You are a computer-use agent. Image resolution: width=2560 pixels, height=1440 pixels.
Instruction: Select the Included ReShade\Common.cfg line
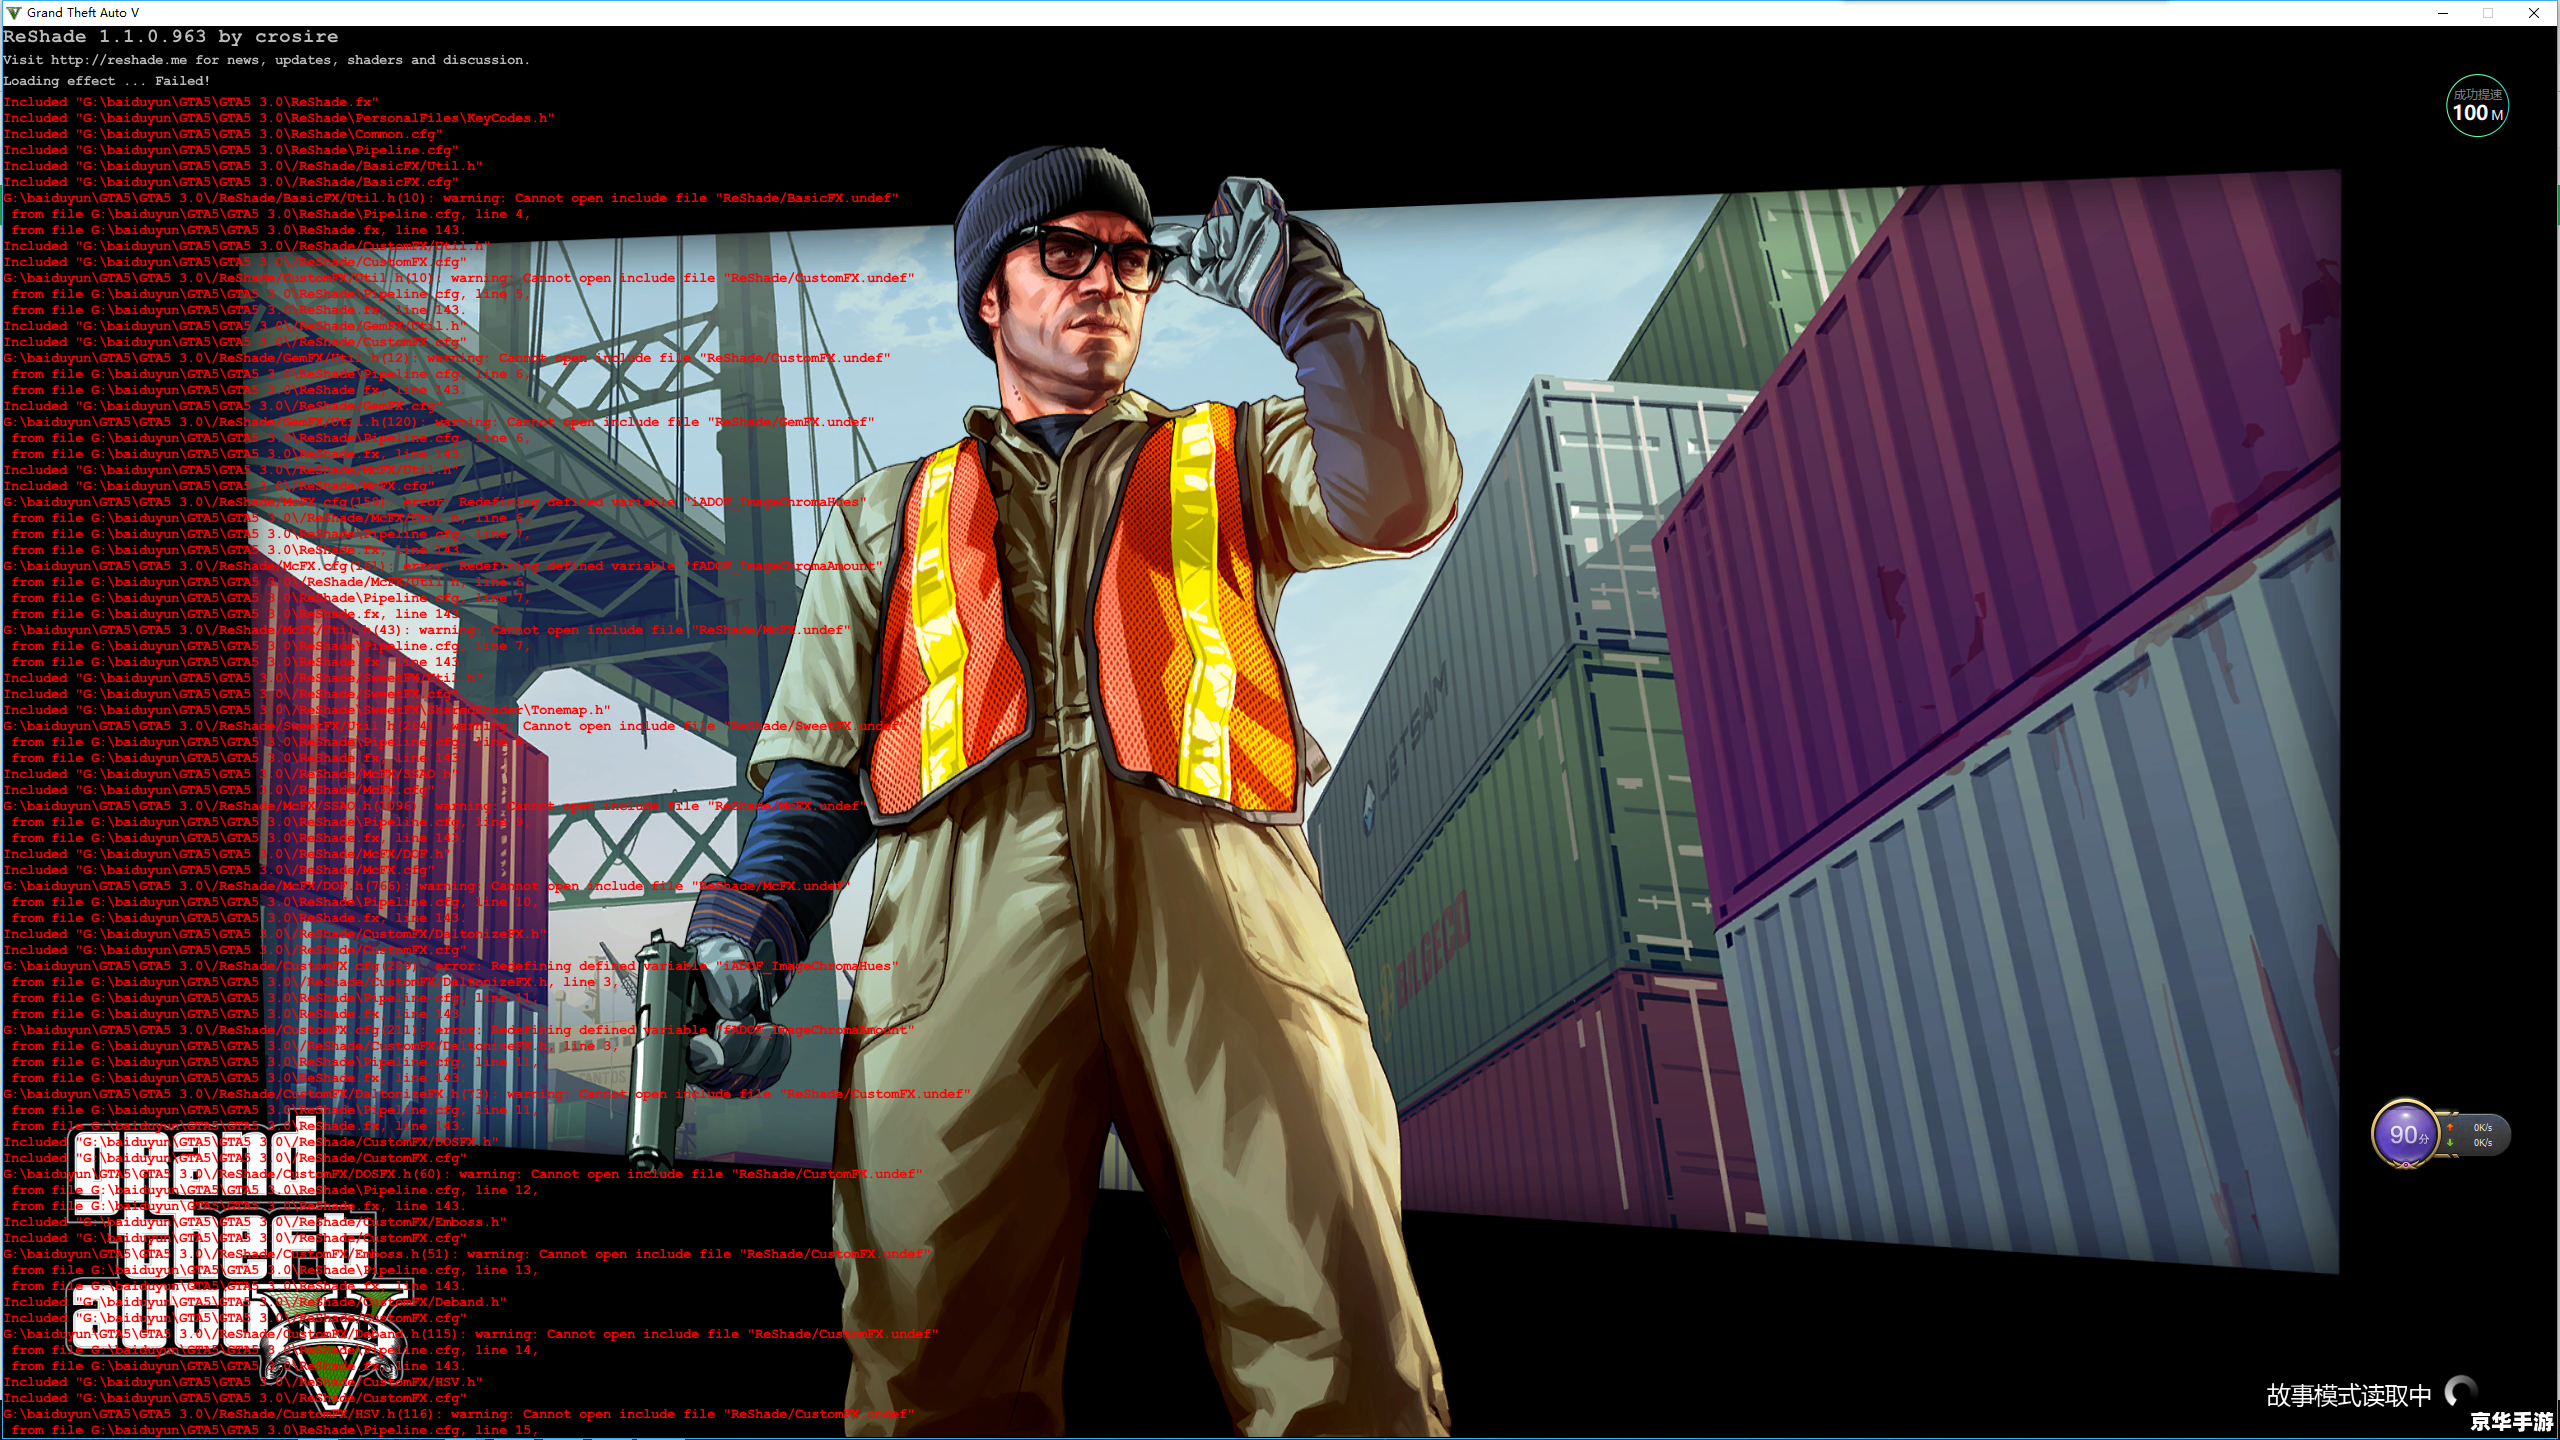pyautogui.click(x=223, y=134)
